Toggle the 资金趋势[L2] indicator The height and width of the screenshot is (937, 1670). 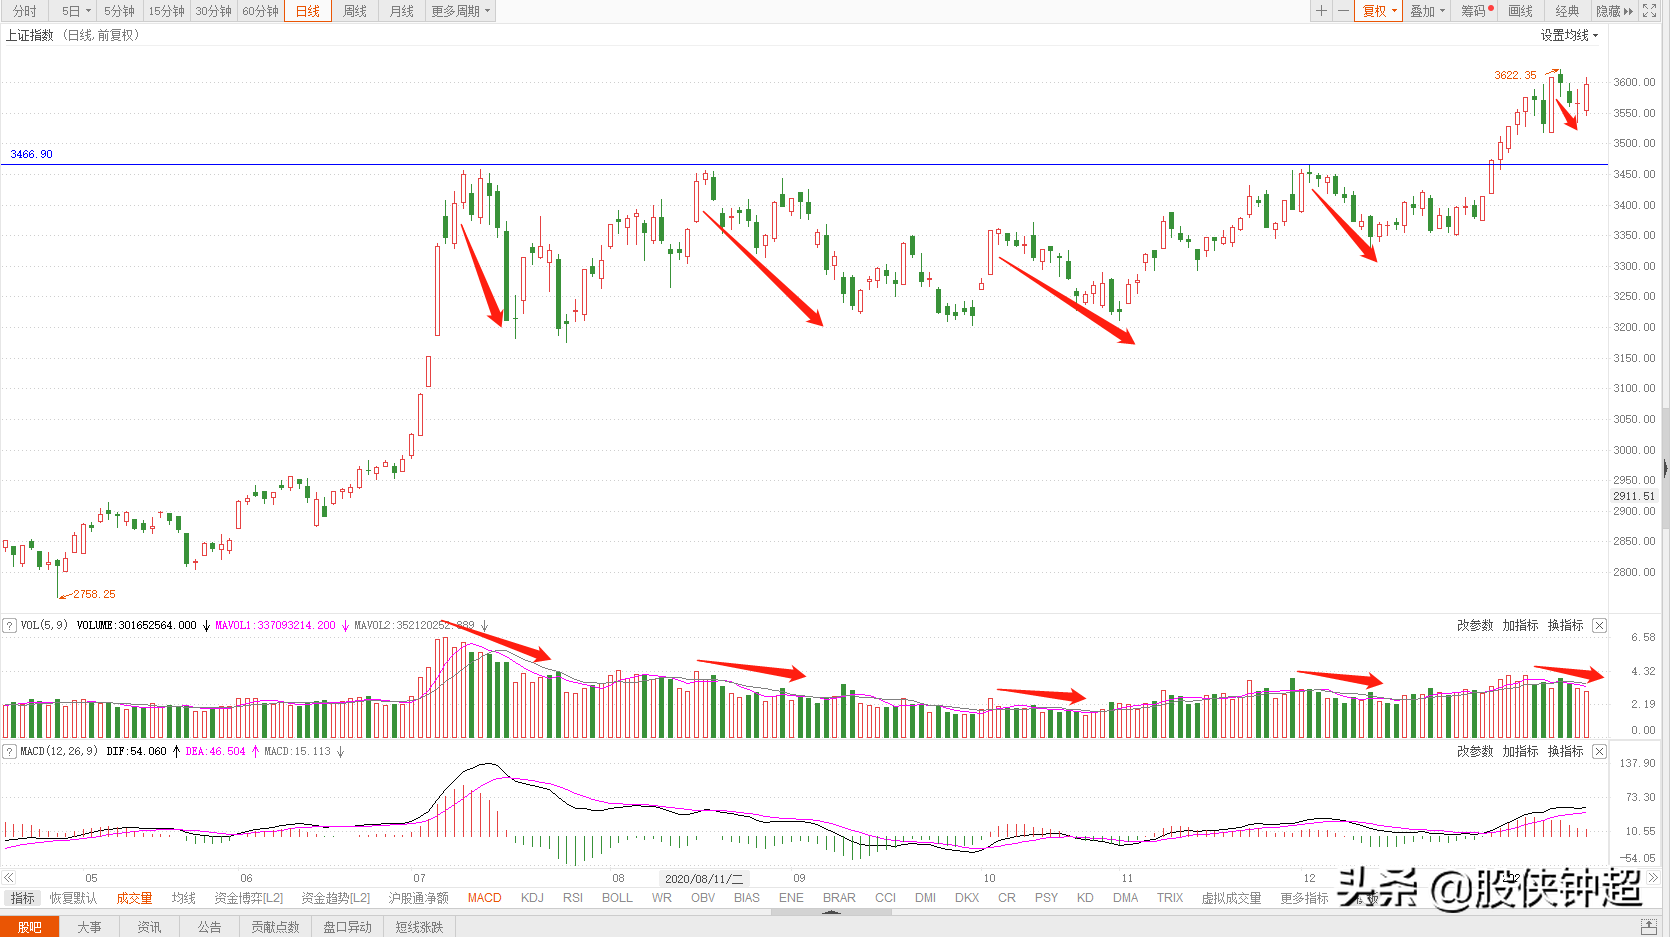coord(336,898)
